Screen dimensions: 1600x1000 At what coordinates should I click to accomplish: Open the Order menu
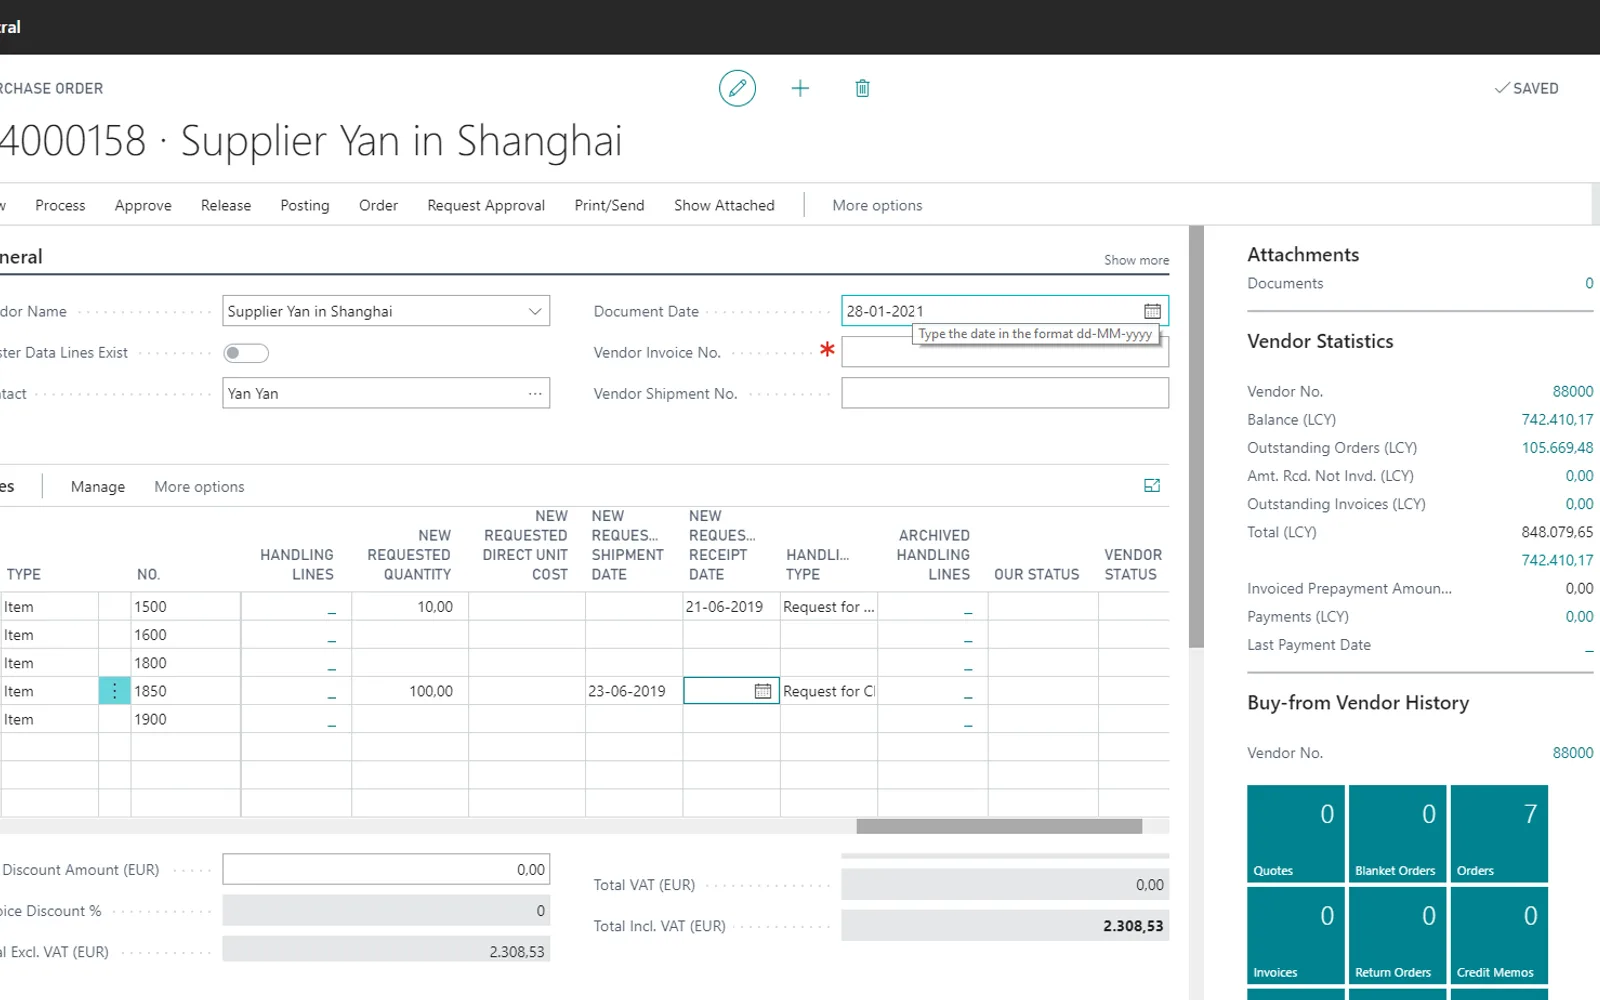(378, 205)
